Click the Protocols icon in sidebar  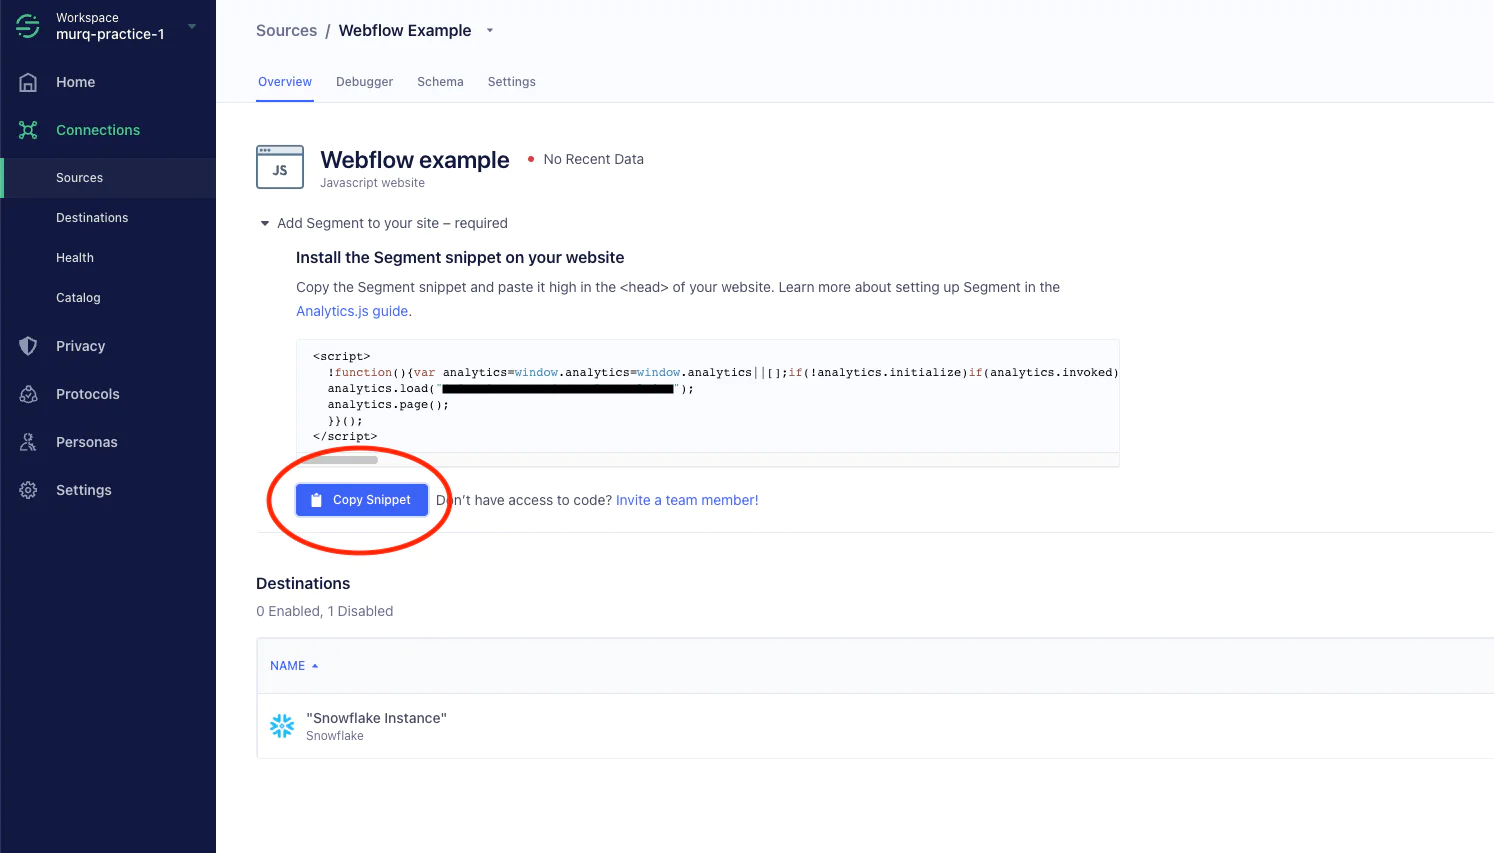pyautogui.click(x=28, y=394)
